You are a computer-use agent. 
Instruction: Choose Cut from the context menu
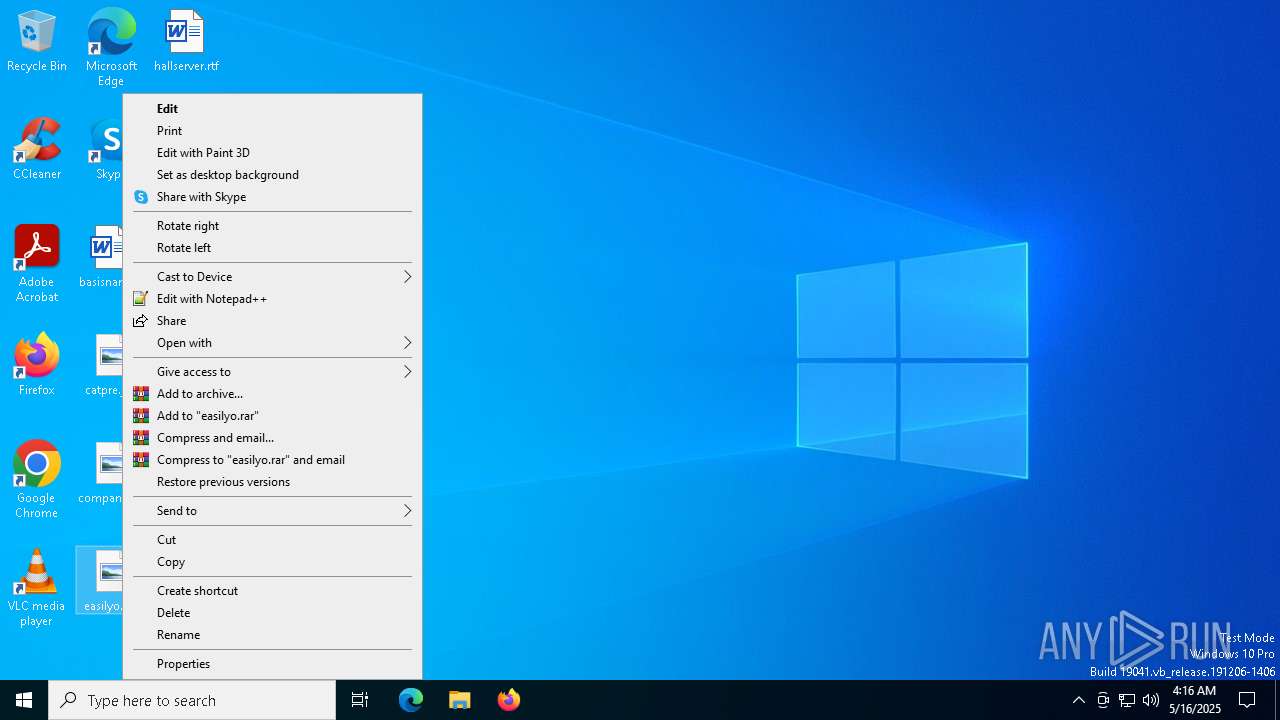click(x=272, y=540)
